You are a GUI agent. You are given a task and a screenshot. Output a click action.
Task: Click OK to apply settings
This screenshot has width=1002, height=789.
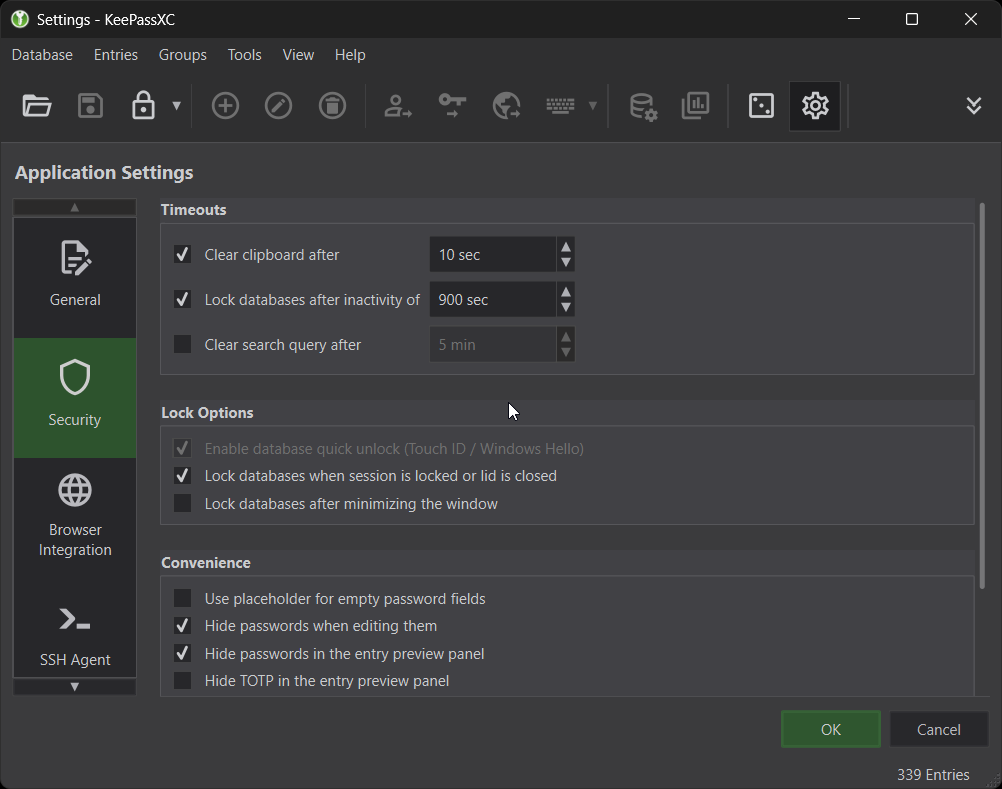831,729
